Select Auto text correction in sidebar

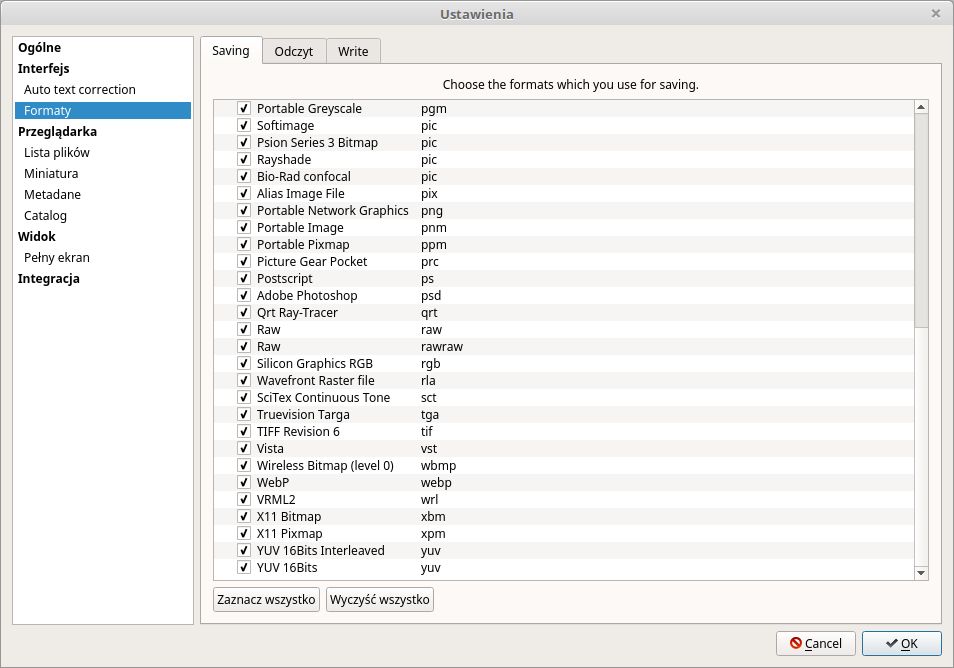click(80, 90)
